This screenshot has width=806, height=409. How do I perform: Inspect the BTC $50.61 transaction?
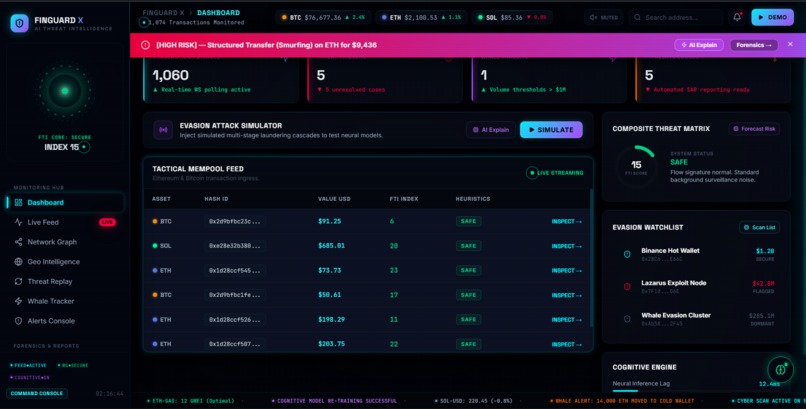click(566, 295)
